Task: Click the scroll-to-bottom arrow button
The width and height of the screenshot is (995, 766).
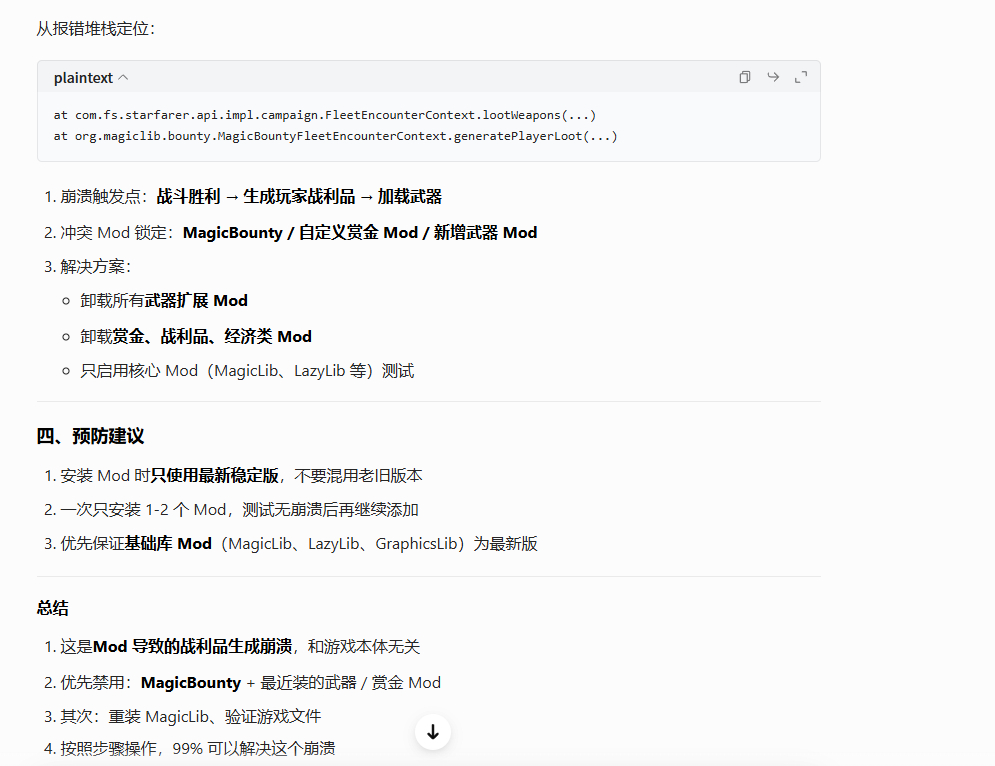Action: coord(433,732)
